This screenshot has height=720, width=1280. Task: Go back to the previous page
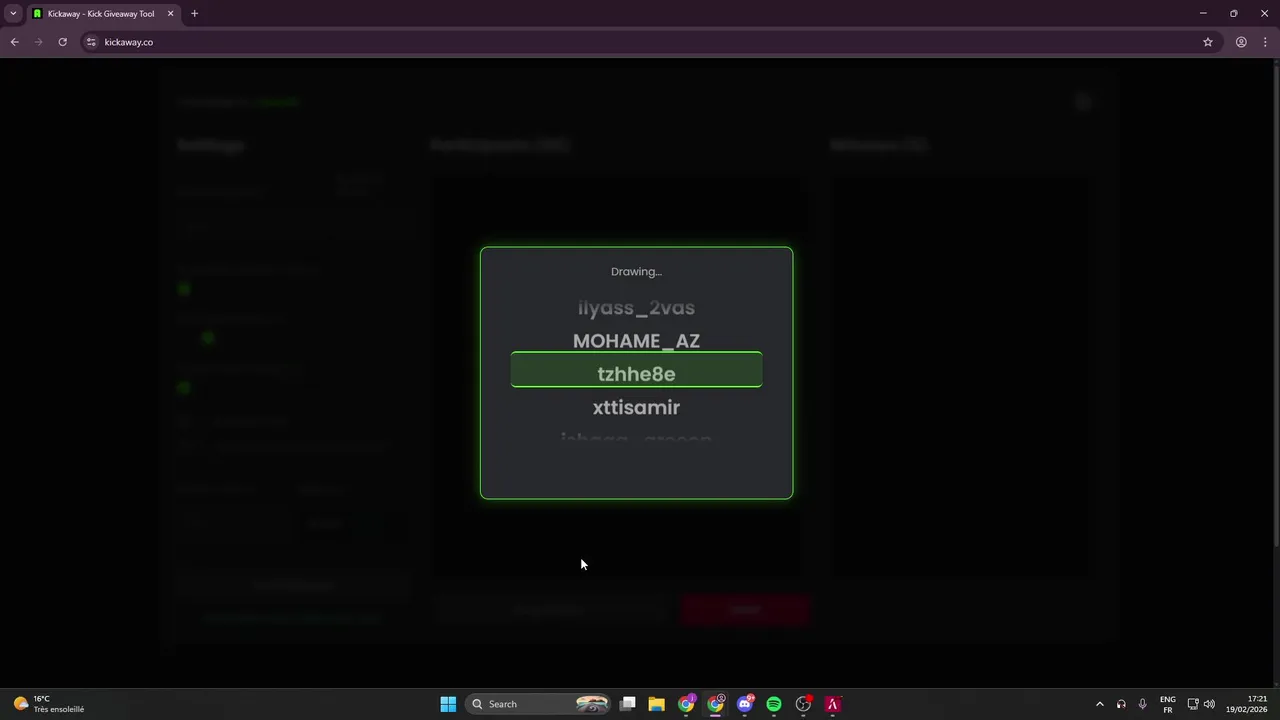pos(14,42)
